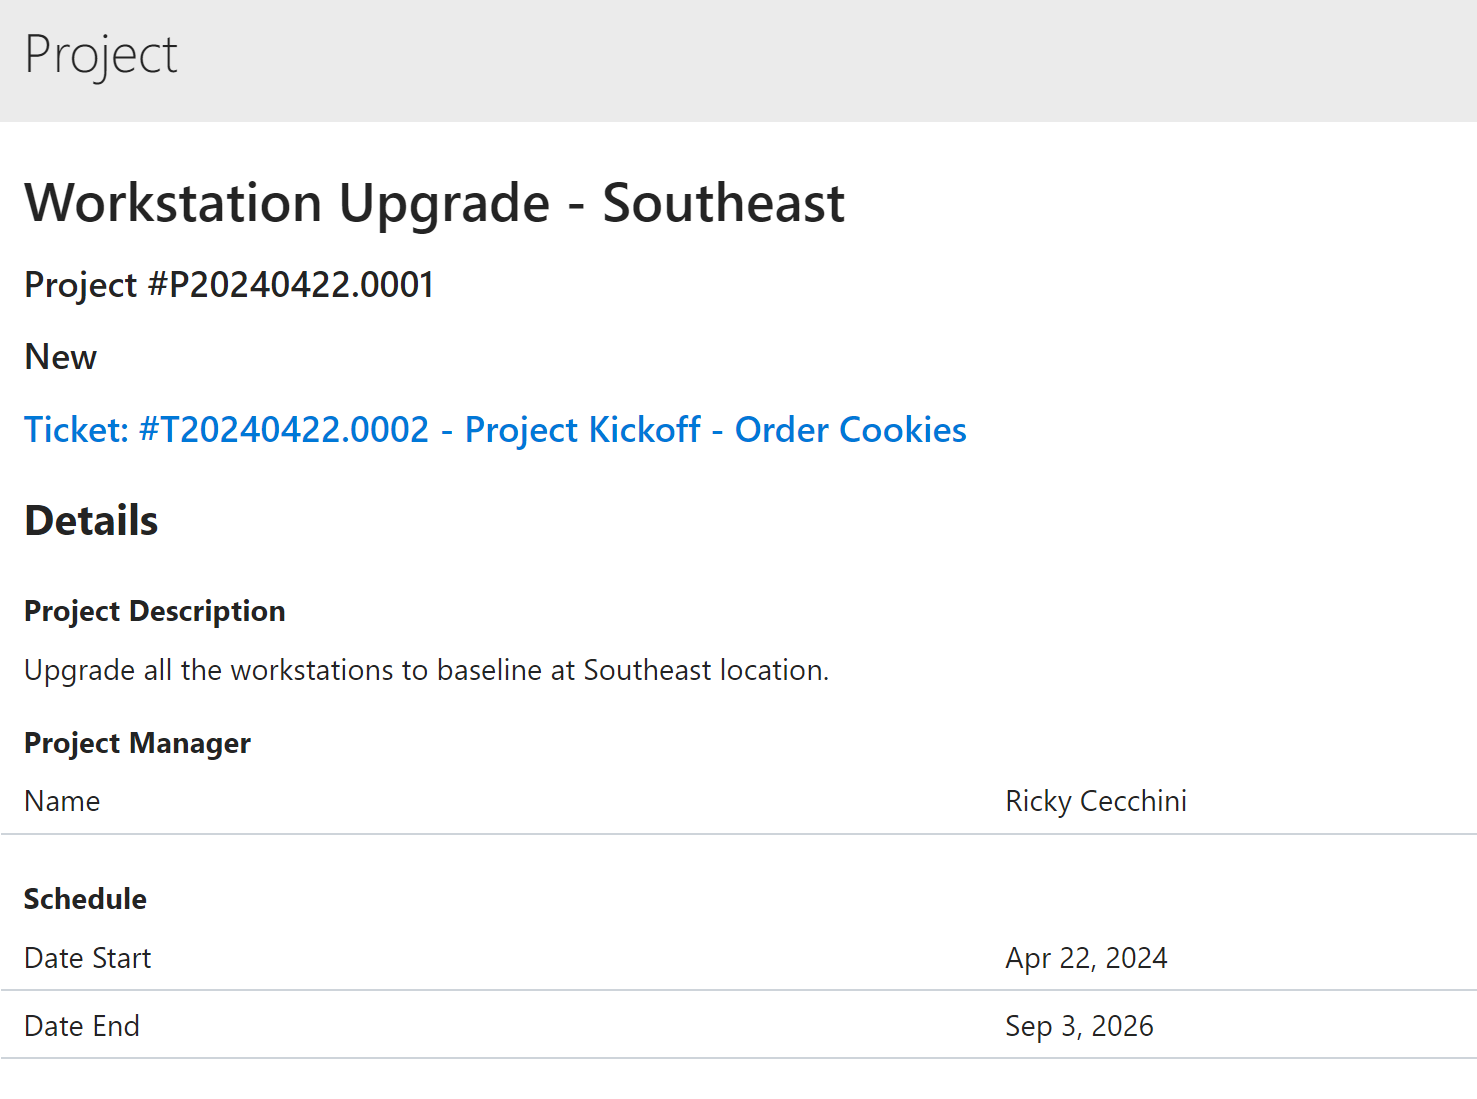Click the Project Description label
This screenshot has width=1477, height=1099.
click(x=155, y=611)
